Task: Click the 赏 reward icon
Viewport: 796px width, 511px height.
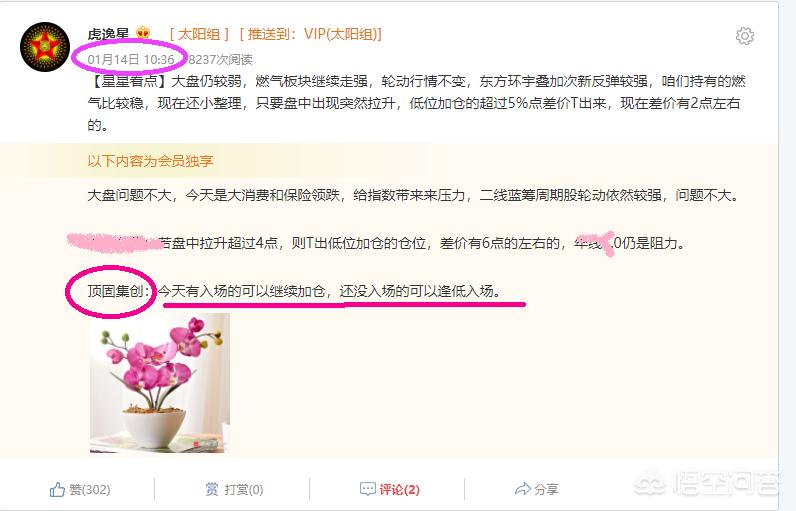Action: [x=212, y=489]
